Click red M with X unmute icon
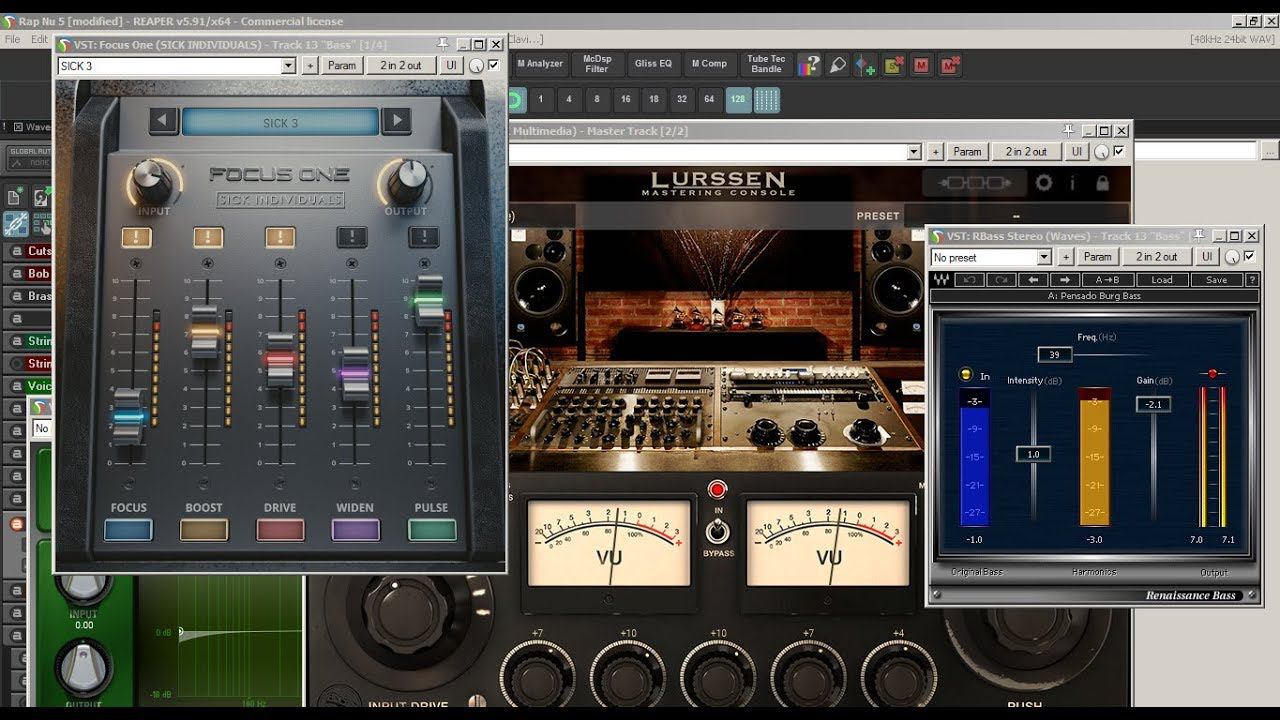The image size is (1280, 720). (x=950, y=65)
